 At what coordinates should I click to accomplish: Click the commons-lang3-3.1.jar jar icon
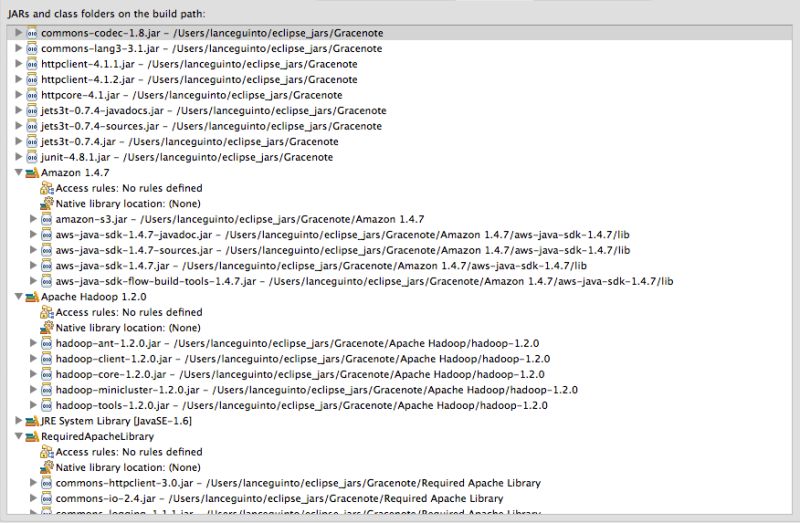(x=32, y=48)
